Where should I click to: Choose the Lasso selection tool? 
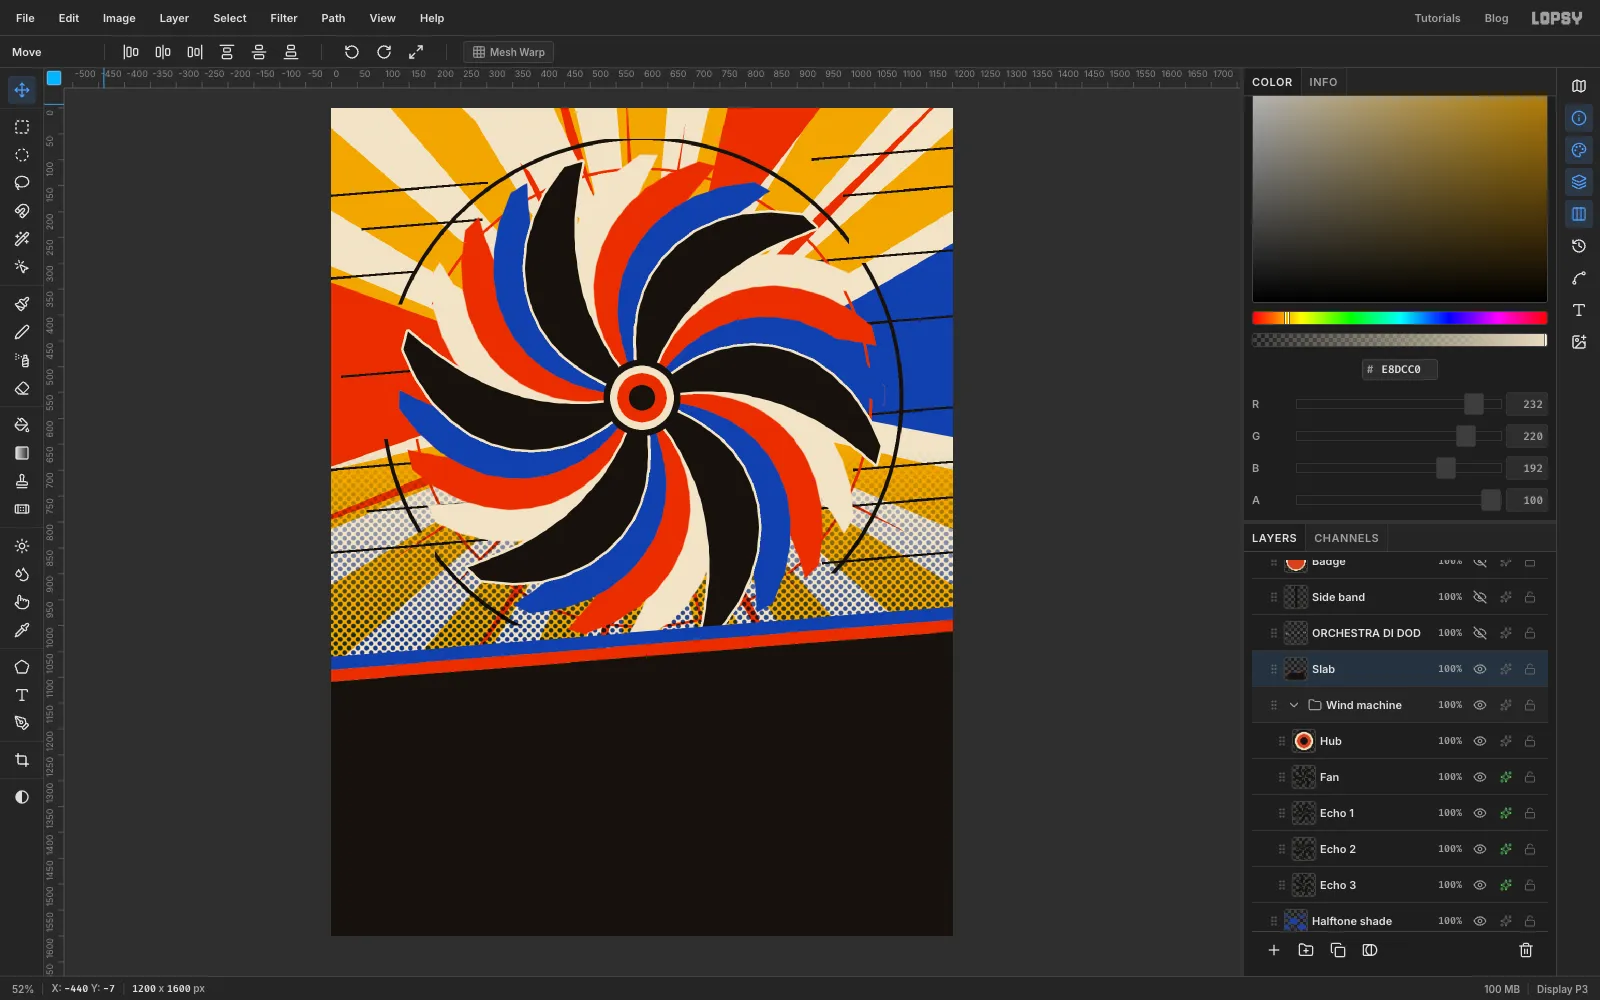coord(22,183)
